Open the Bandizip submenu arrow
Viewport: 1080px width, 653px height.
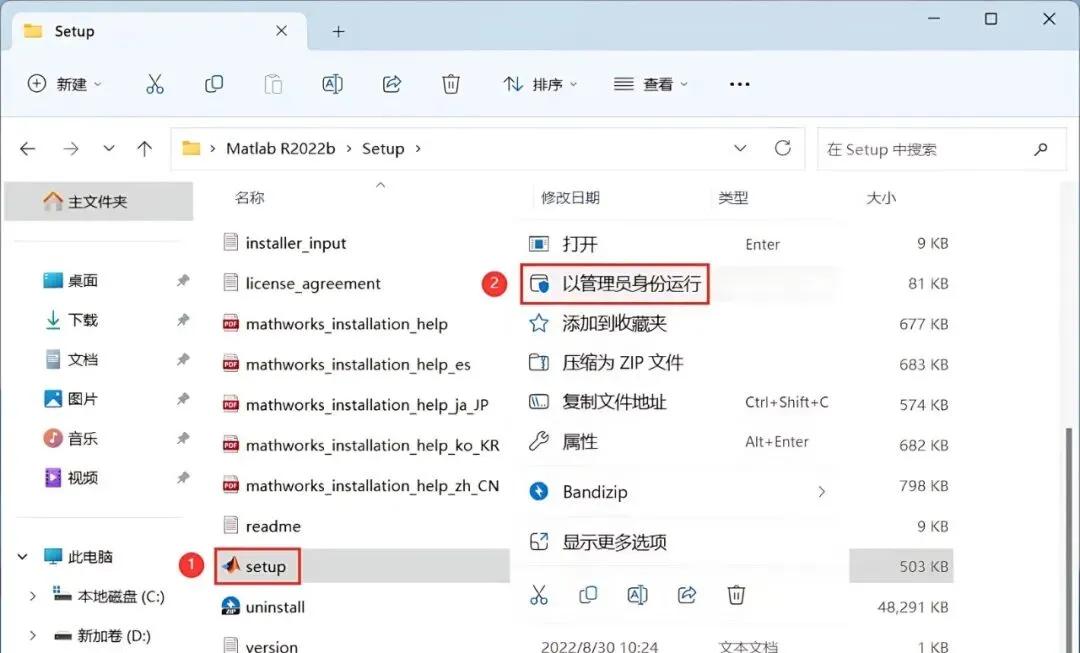point(822,492)
